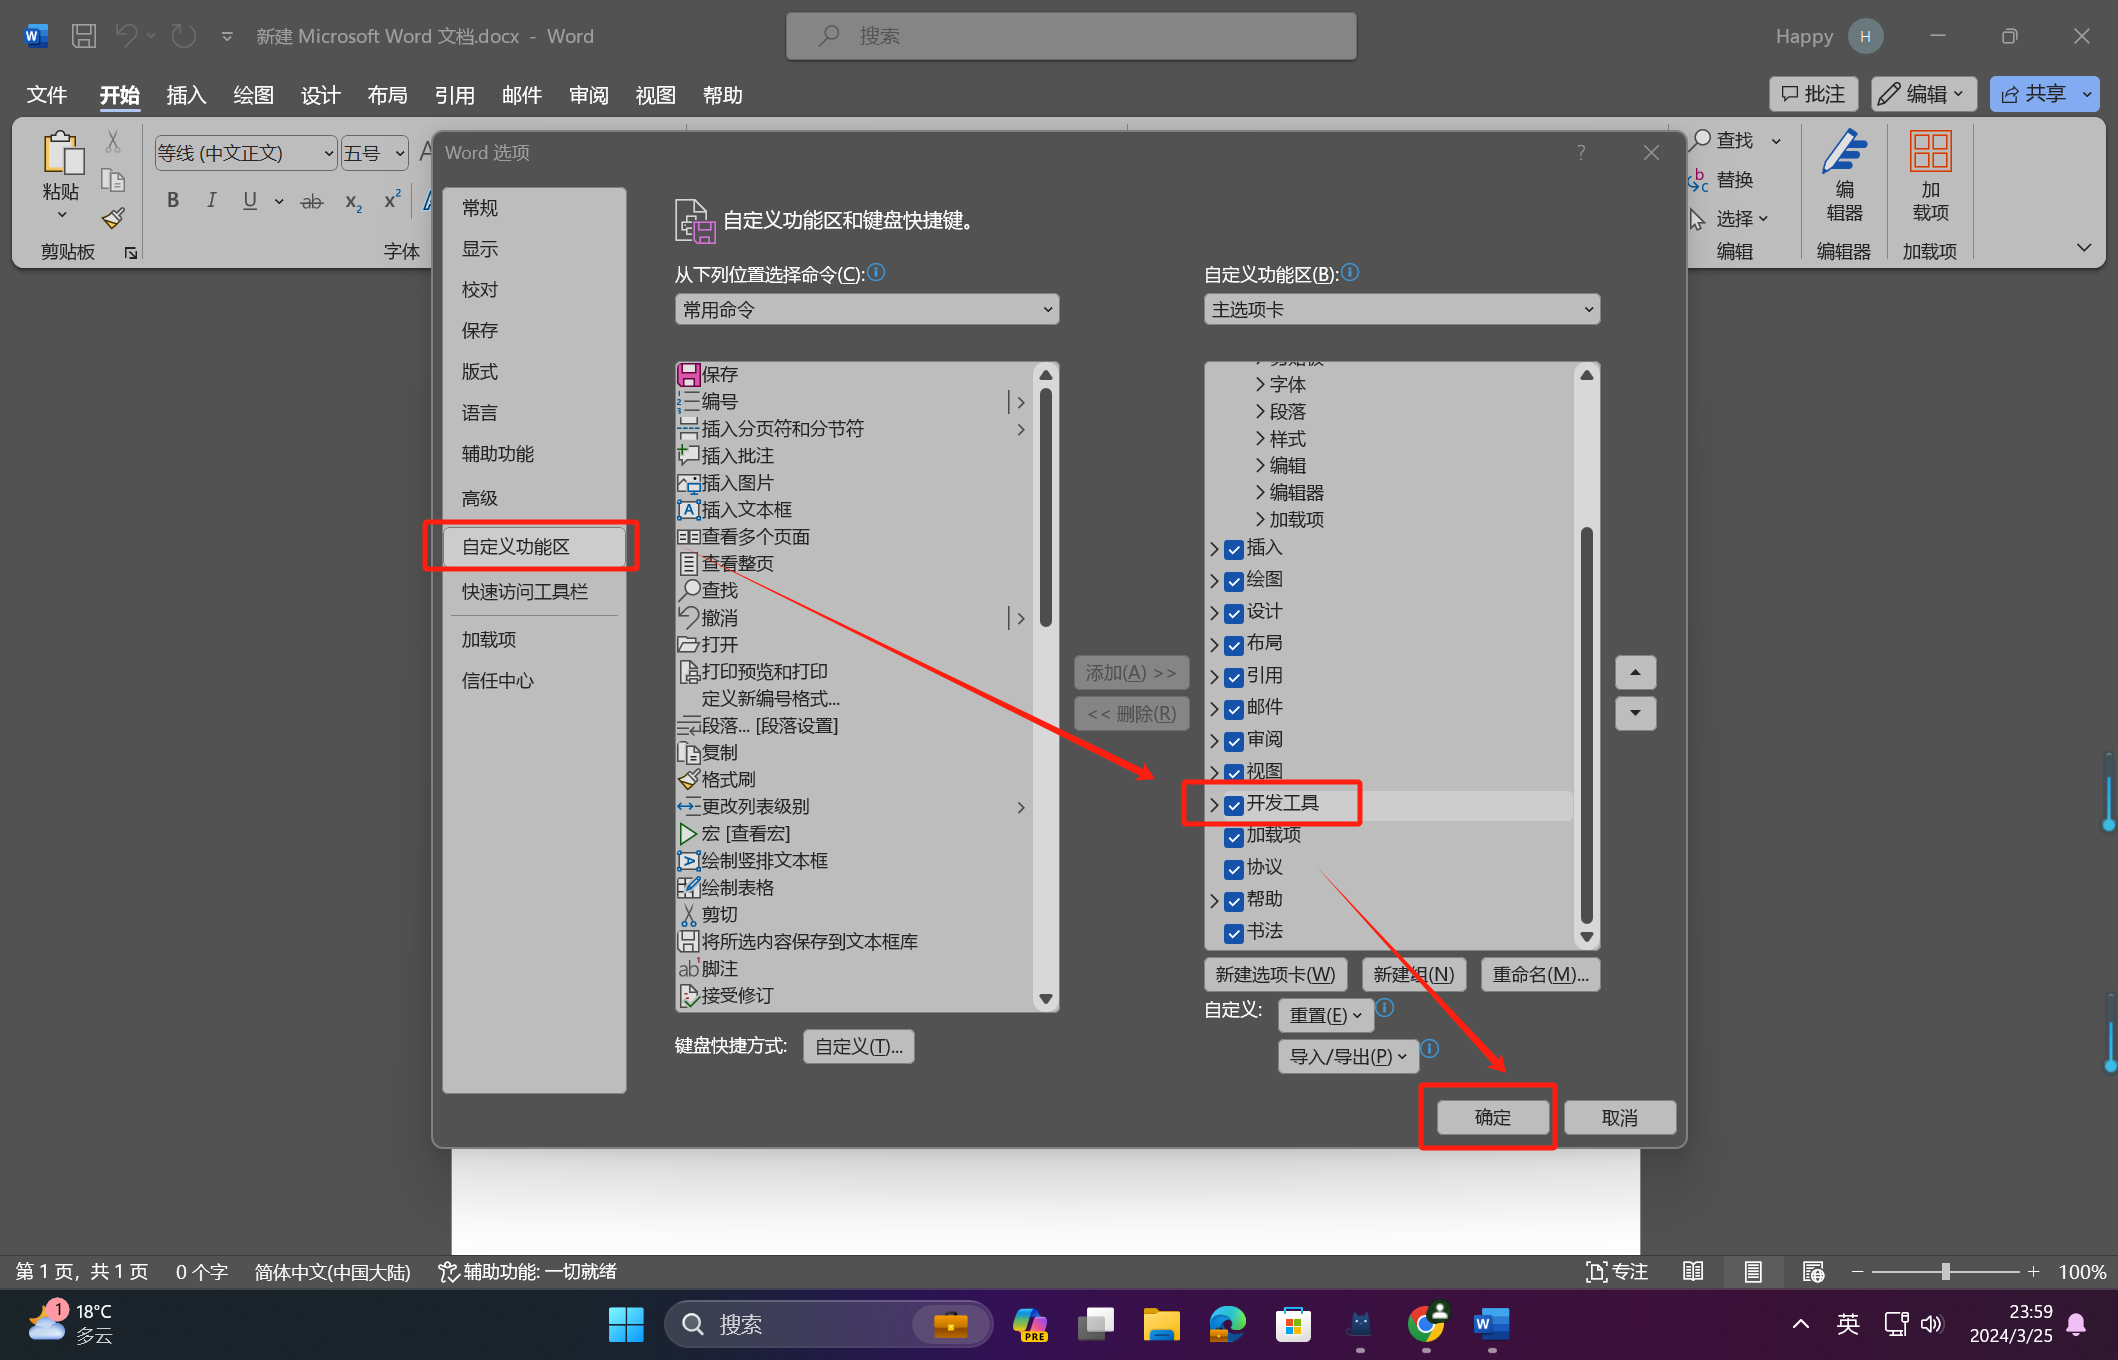Screen dimensions: 2118x1360
Task: Click the Focus mode icon in status bar
Action: point(1597,1272)
